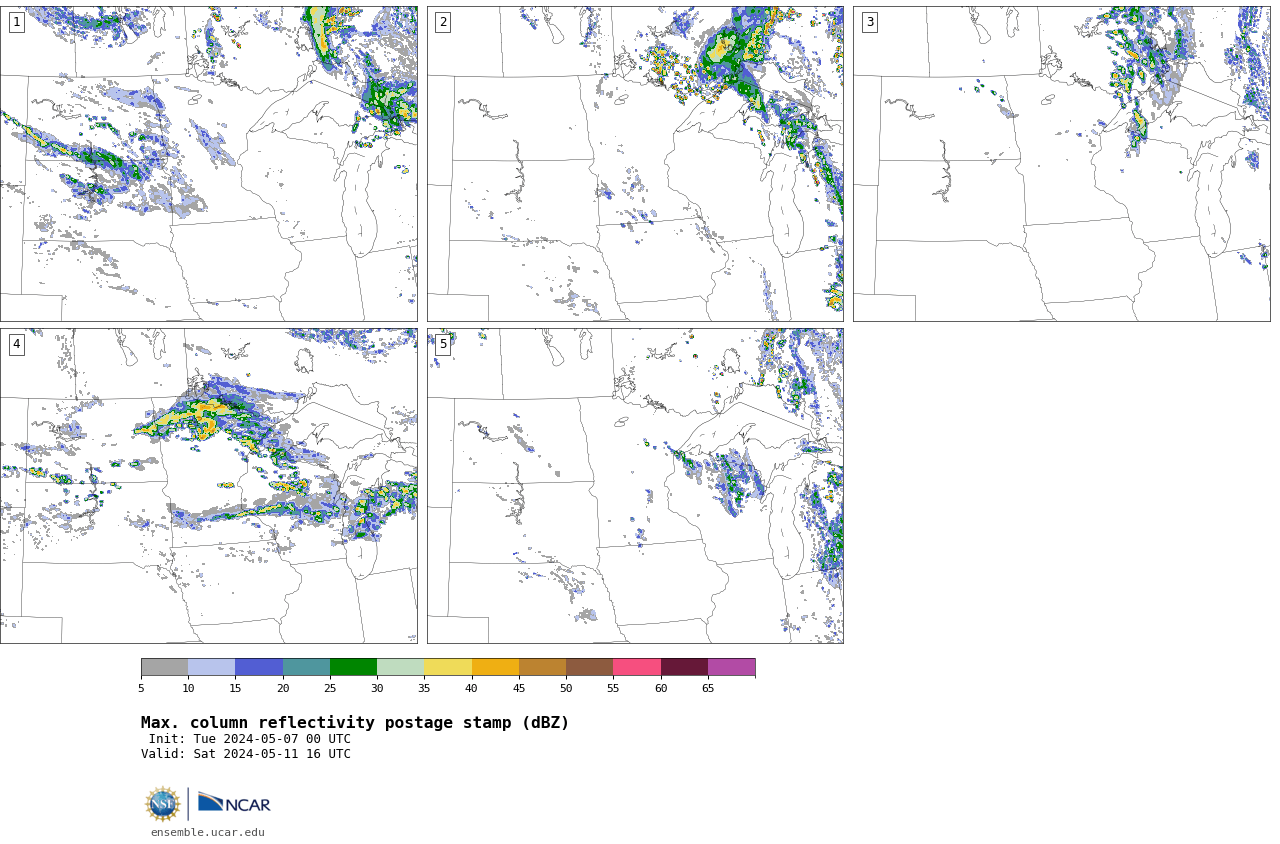
Task: Click the colorbar tick label 25
Action: pos(330,688)
